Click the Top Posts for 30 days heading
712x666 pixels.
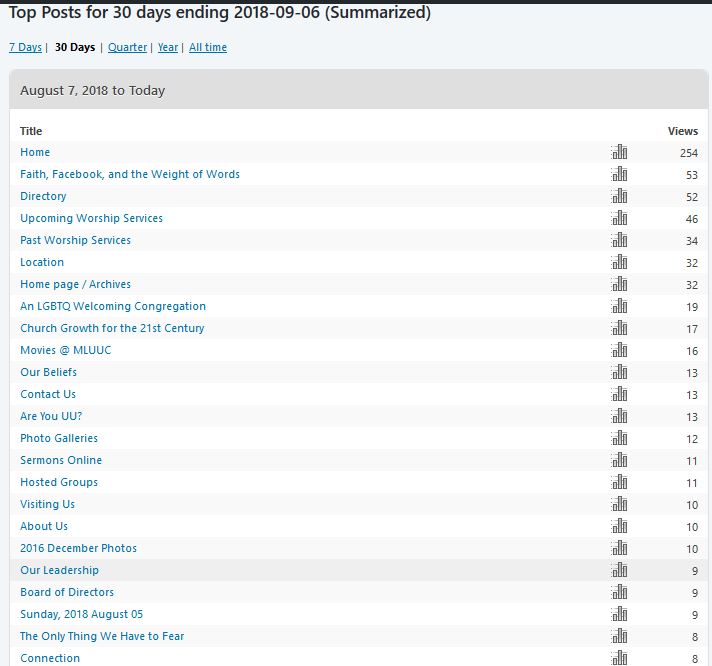[220, 13]
